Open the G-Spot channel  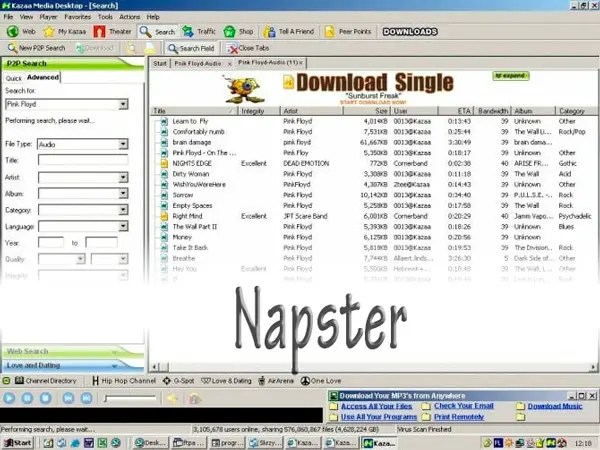[178, 381]
